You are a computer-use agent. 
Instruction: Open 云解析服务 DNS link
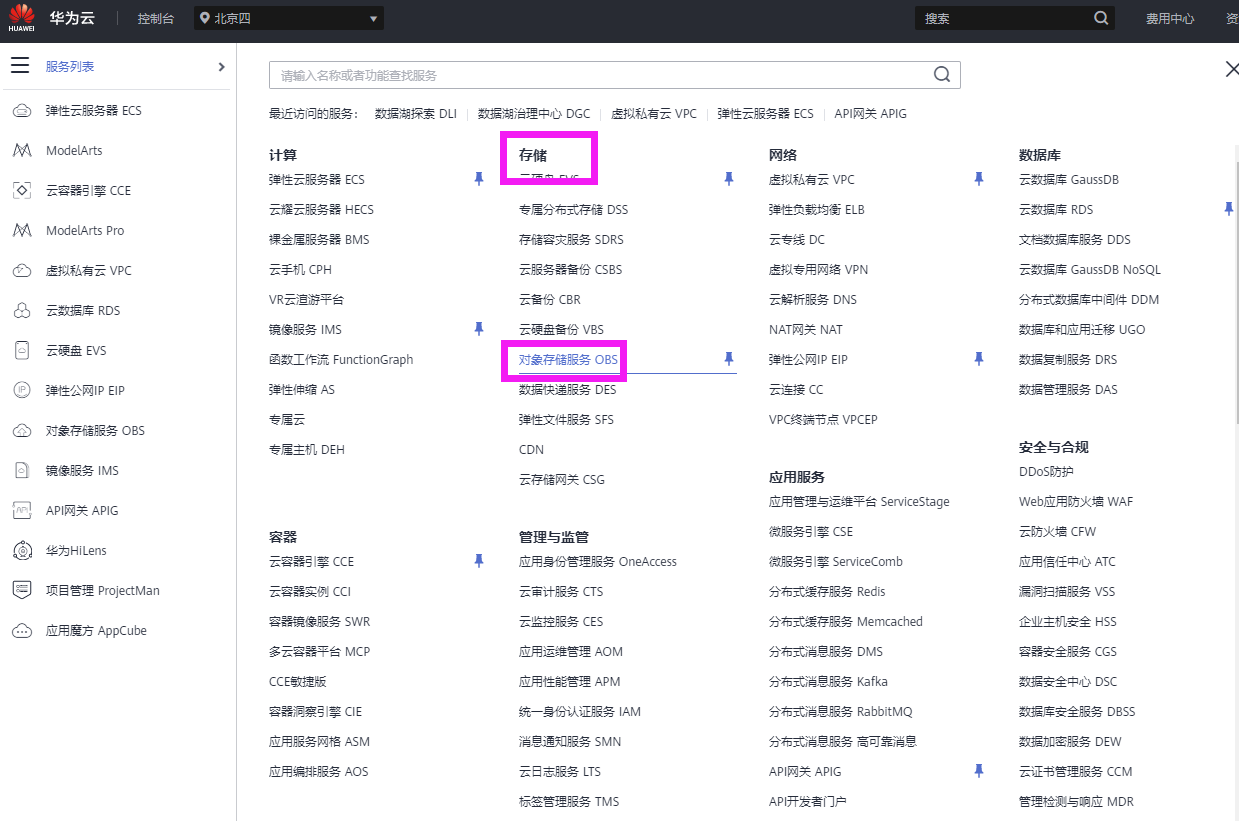[x=813, y=300]
